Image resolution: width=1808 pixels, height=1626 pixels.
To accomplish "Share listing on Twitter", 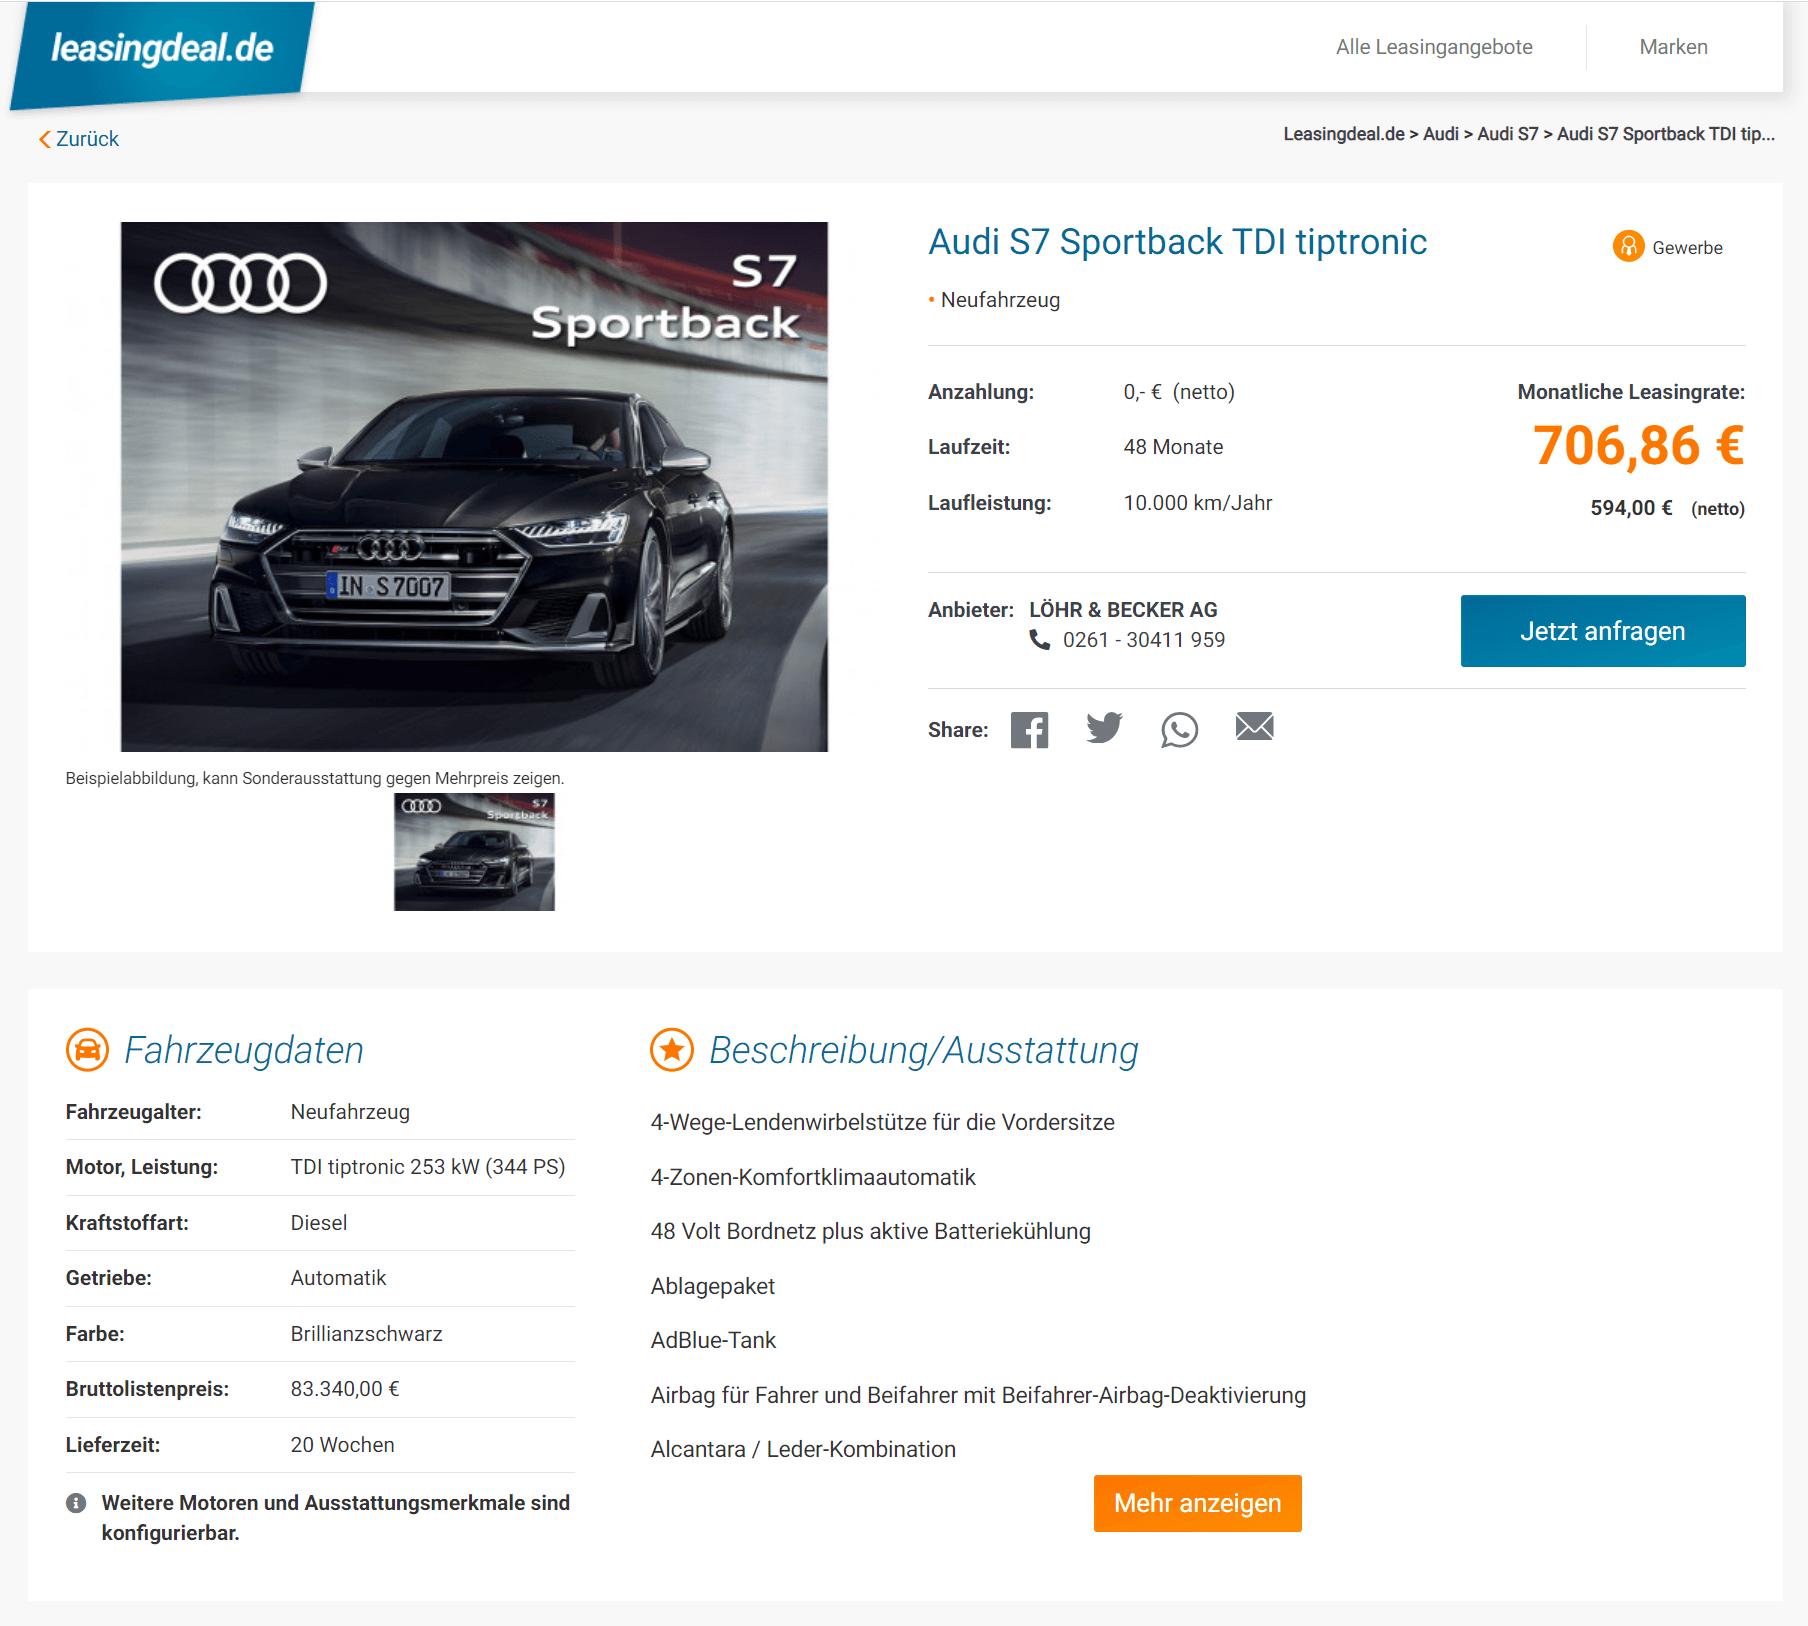I will tap(1104, 729).
